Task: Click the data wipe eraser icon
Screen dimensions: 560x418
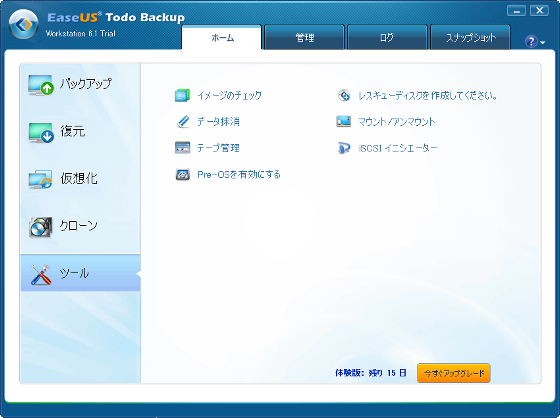Action: tap(183, 121)
